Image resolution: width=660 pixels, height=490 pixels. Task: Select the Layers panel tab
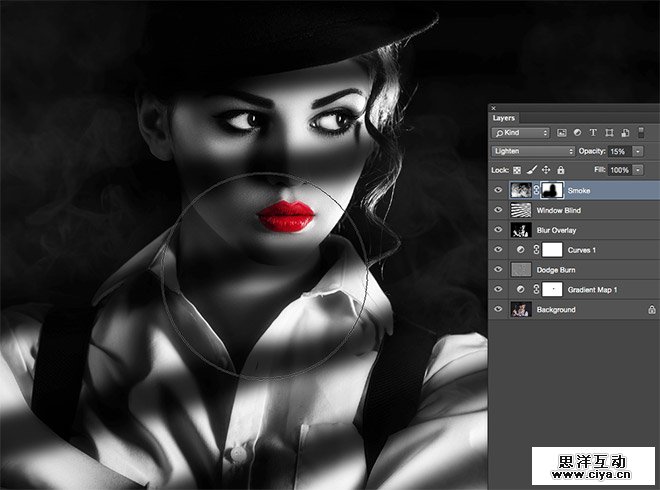[504, 118]
